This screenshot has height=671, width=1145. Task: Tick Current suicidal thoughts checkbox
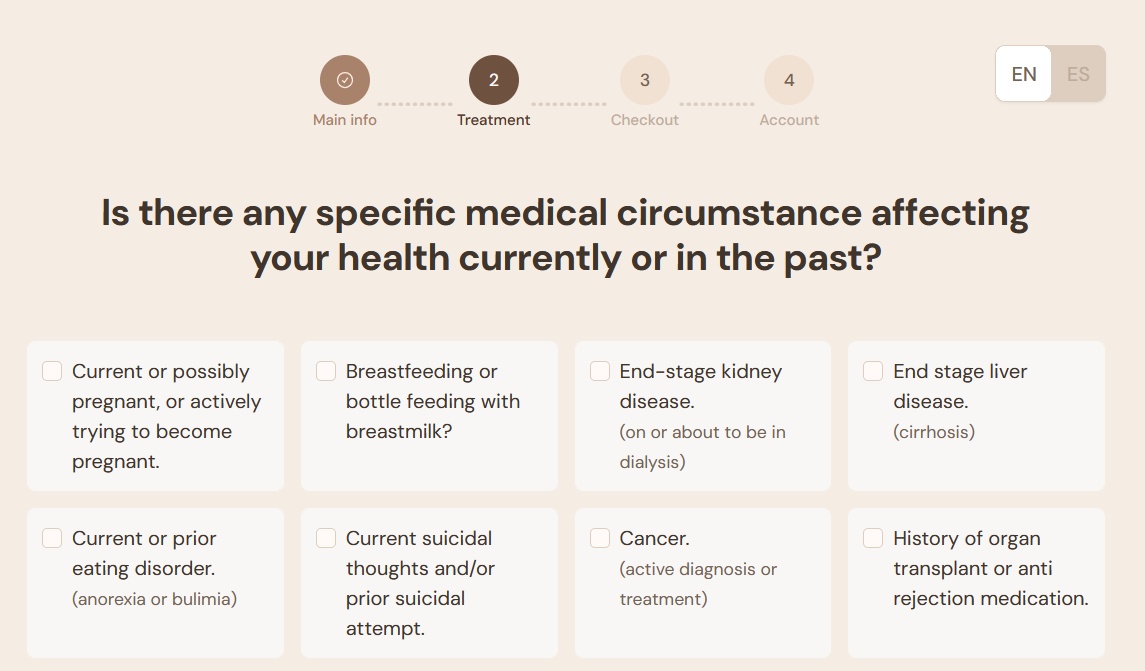(326, 538)
